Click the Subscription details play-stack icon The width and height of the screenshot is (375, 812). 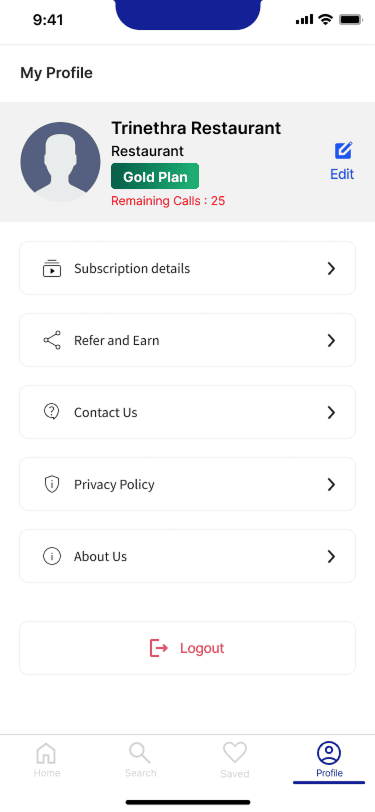pos(52,268)
